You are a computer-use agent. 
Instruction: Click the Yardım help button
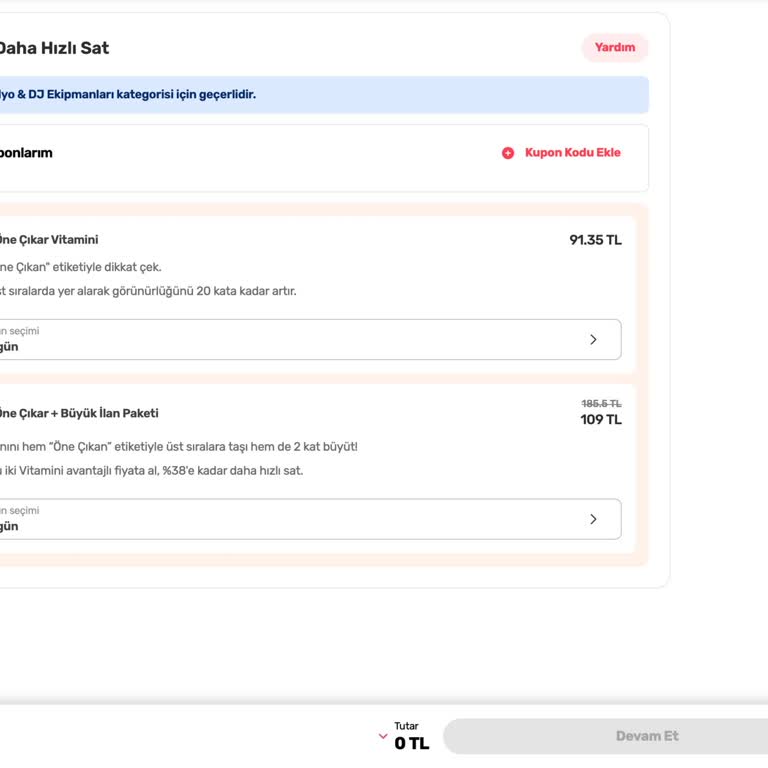pyautogui.click(x=615, y=48)
